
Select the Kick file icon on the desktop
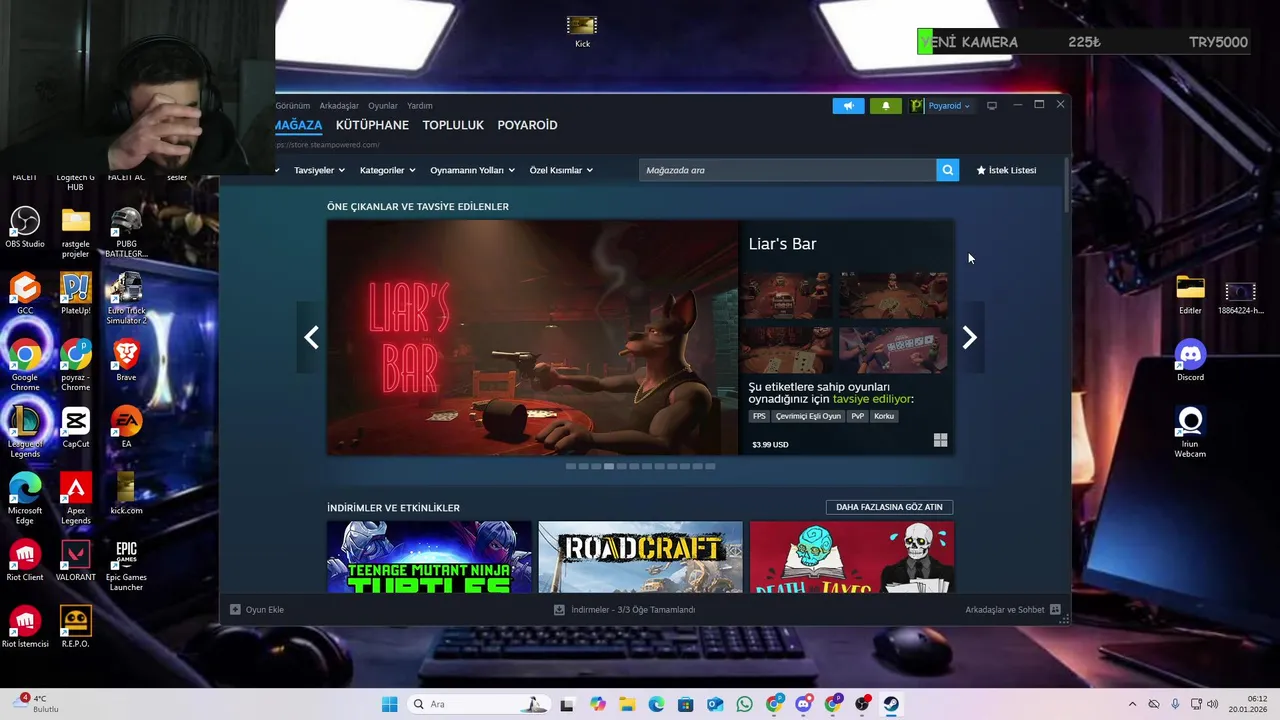[x=582, y=31]
